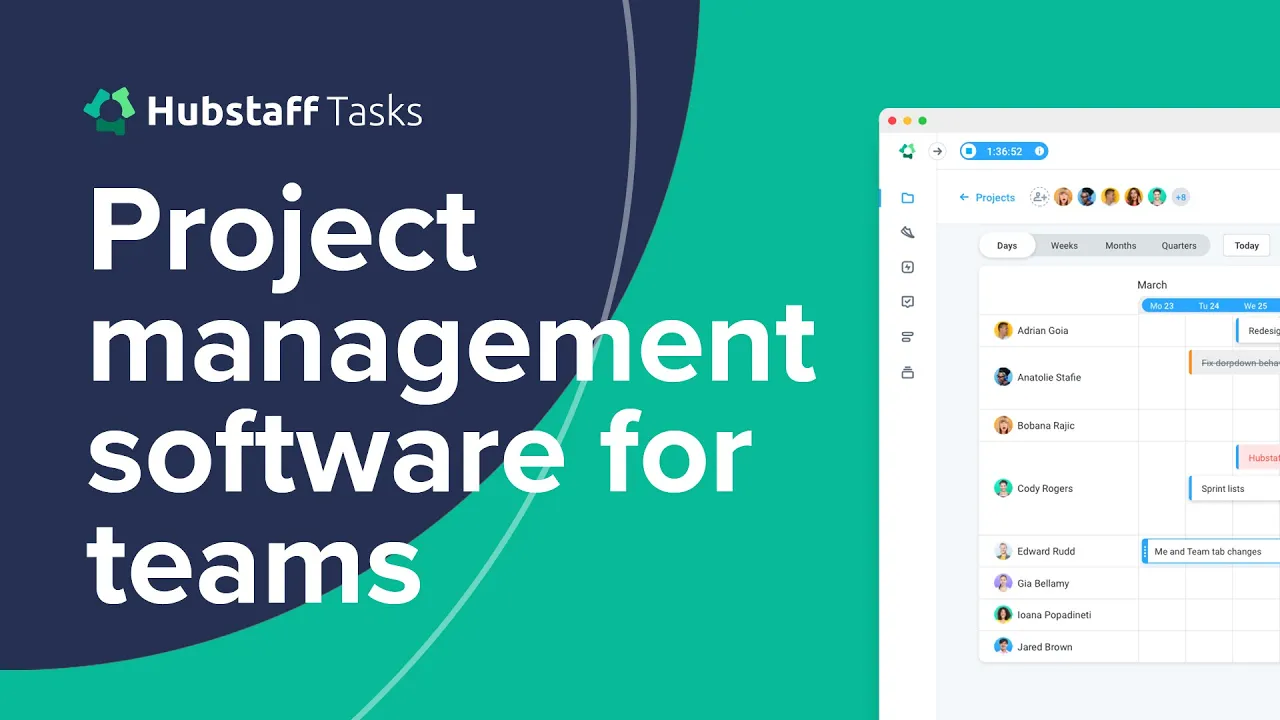This screenshot has height=720, width=1280.
Task: Click the 1:36:52 timer display
Action: tap(1004, 151)
